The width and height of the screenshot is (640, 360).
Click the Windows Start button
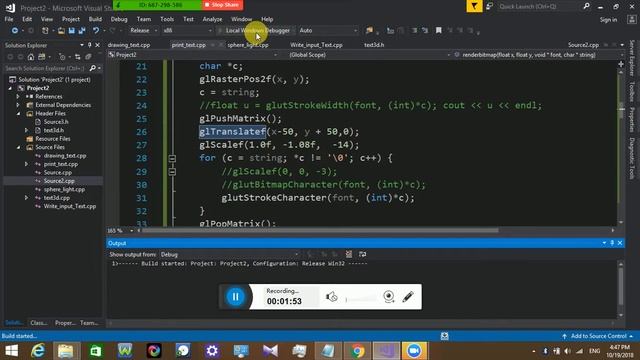(11, 351)
